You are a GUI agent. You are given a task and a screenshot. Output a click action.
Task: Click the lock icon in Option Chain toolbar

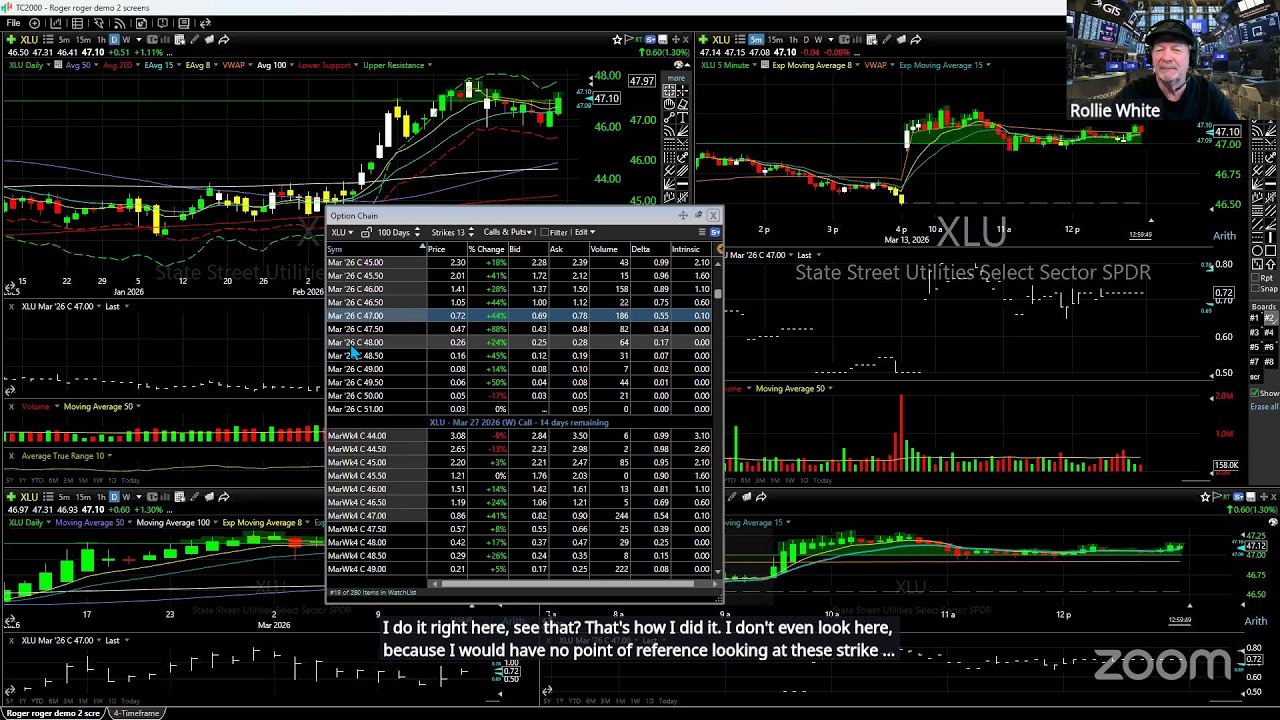(367, 232)
